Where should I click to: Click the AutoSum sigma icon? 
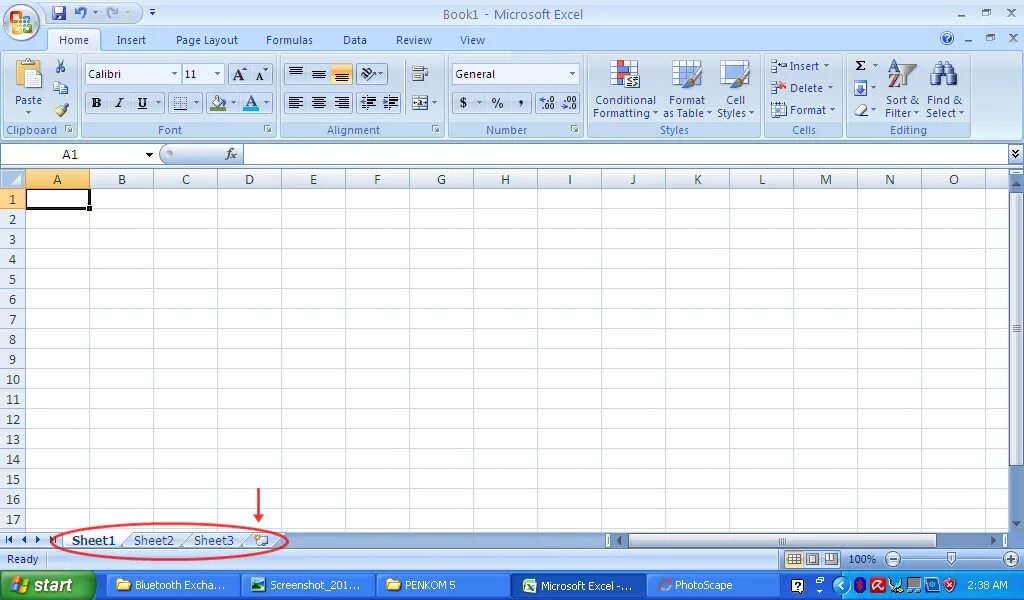click(x=861, y=65)
